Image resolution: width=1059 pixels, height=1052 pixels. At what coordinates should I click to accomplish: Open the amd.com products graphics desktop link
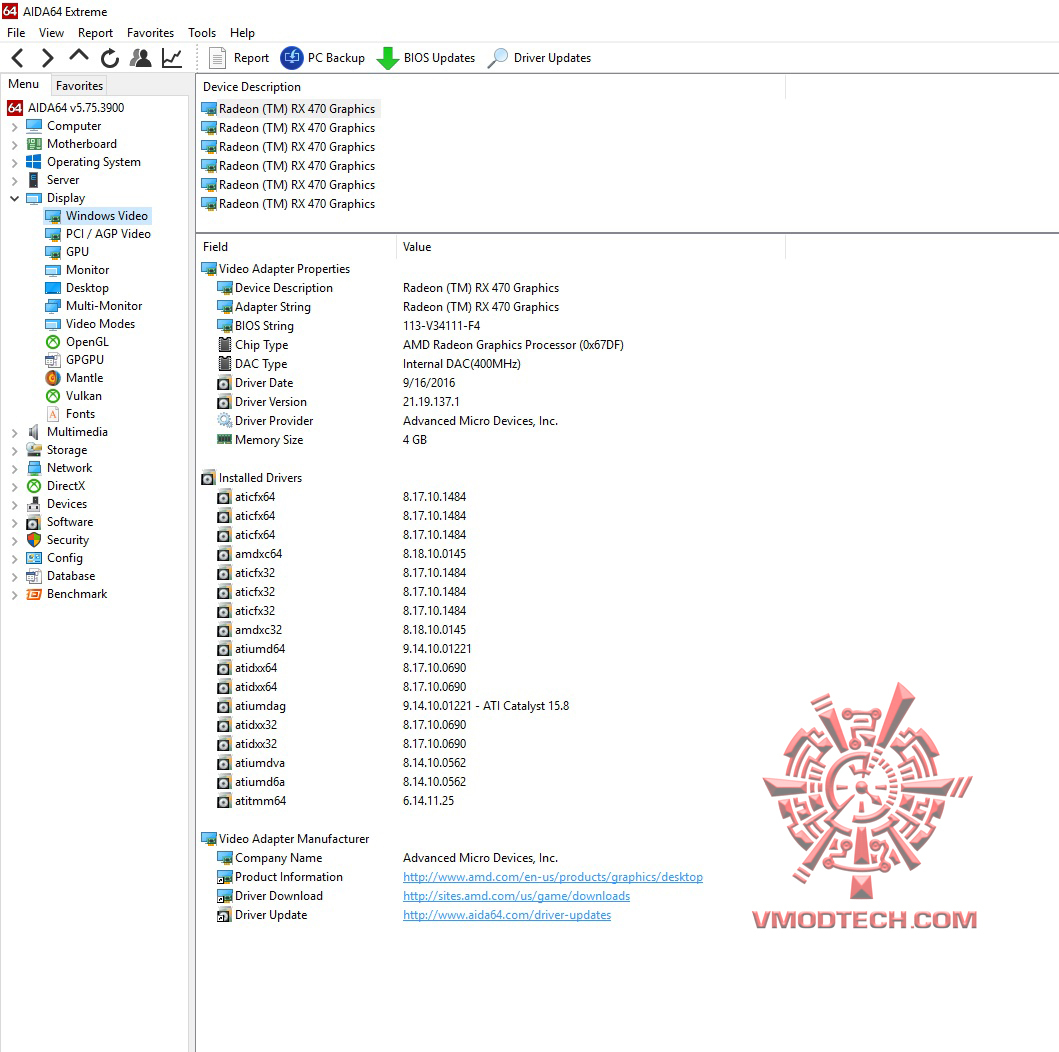[x=552, y=877]
